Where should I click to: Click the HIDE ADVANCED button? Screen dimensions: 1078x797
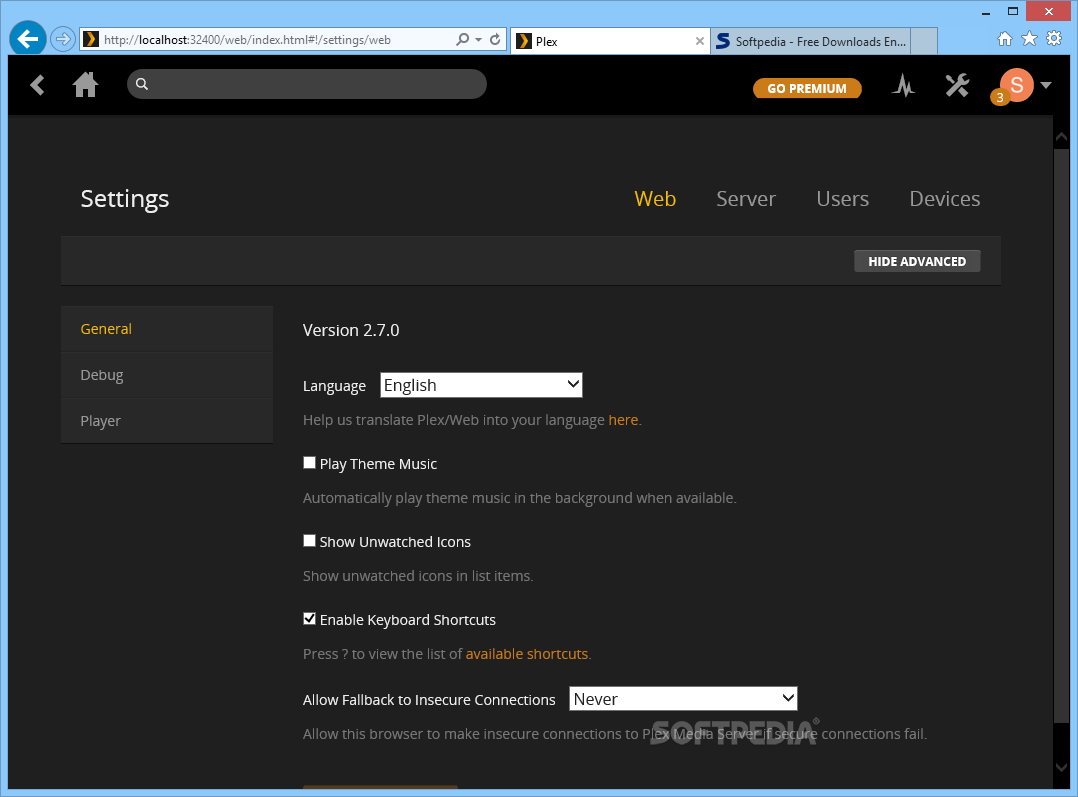click(x=917, y=261)
